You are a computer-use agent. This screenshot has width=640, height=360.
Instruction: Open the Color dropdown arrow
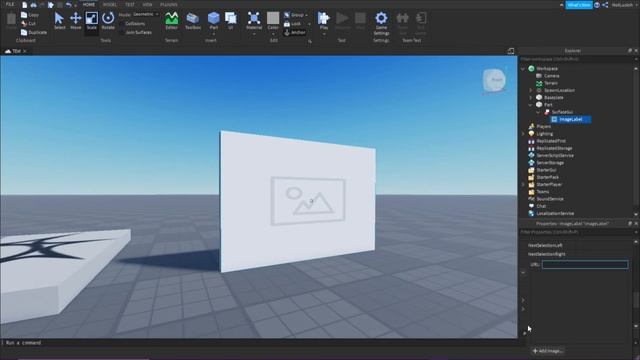pyautogui.click(x=273, y=34)
